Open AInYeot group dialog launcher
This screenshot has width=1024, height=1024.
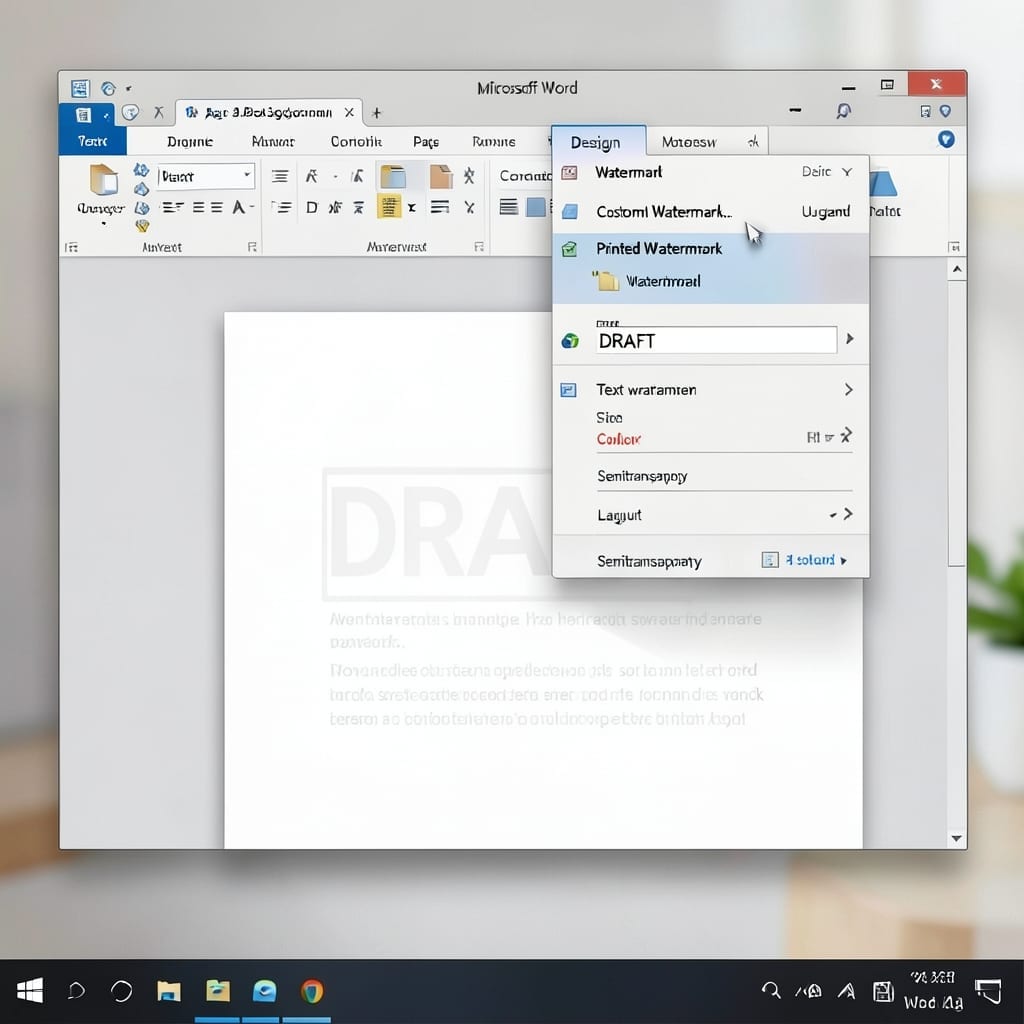coord(252,247)
